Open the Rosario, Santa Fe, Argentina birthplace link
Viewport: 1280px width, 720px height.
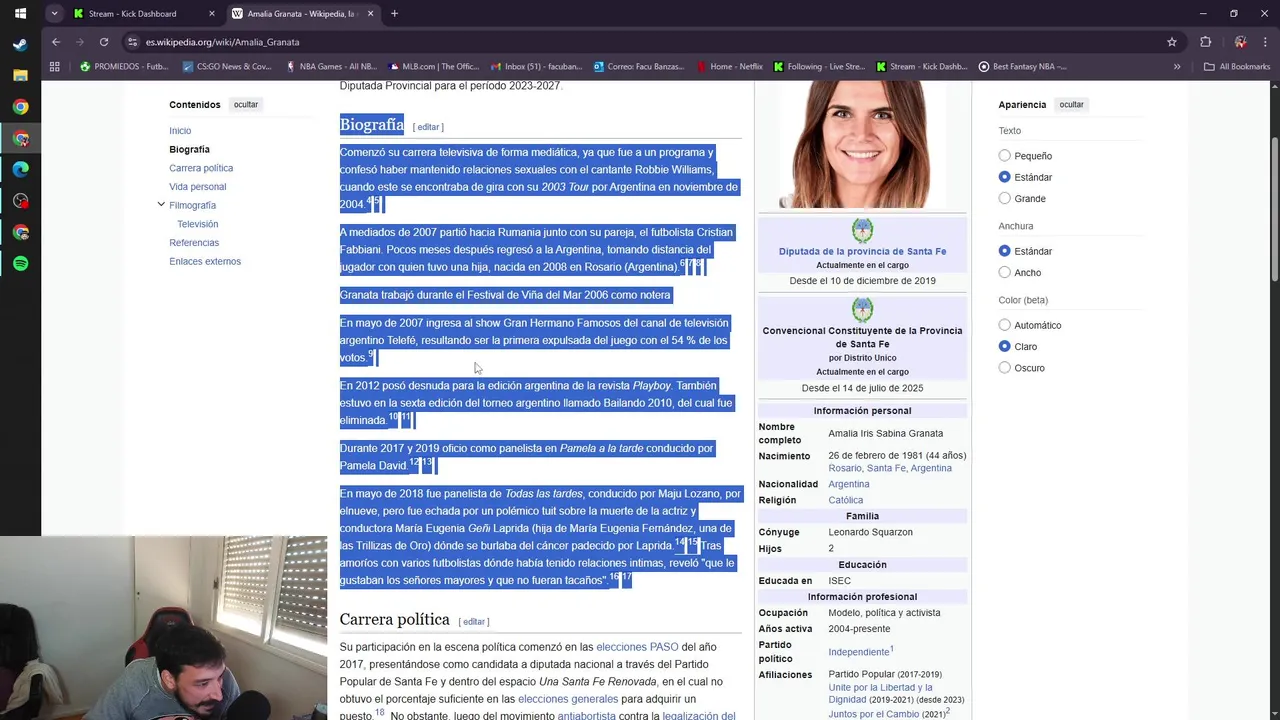890,468
